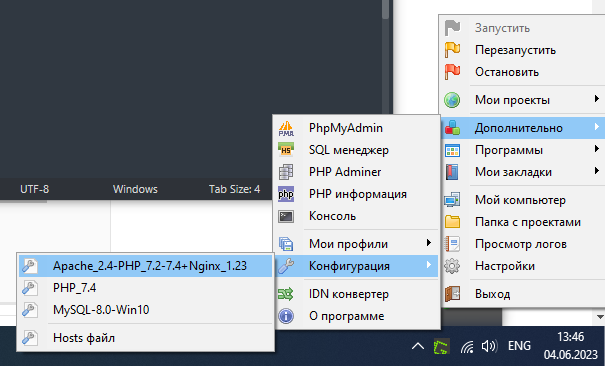Open Apache_2.4-PHP_7.2-7.4+Nginx_1.23 config entry
605x366 pixels.
(146, 266)
